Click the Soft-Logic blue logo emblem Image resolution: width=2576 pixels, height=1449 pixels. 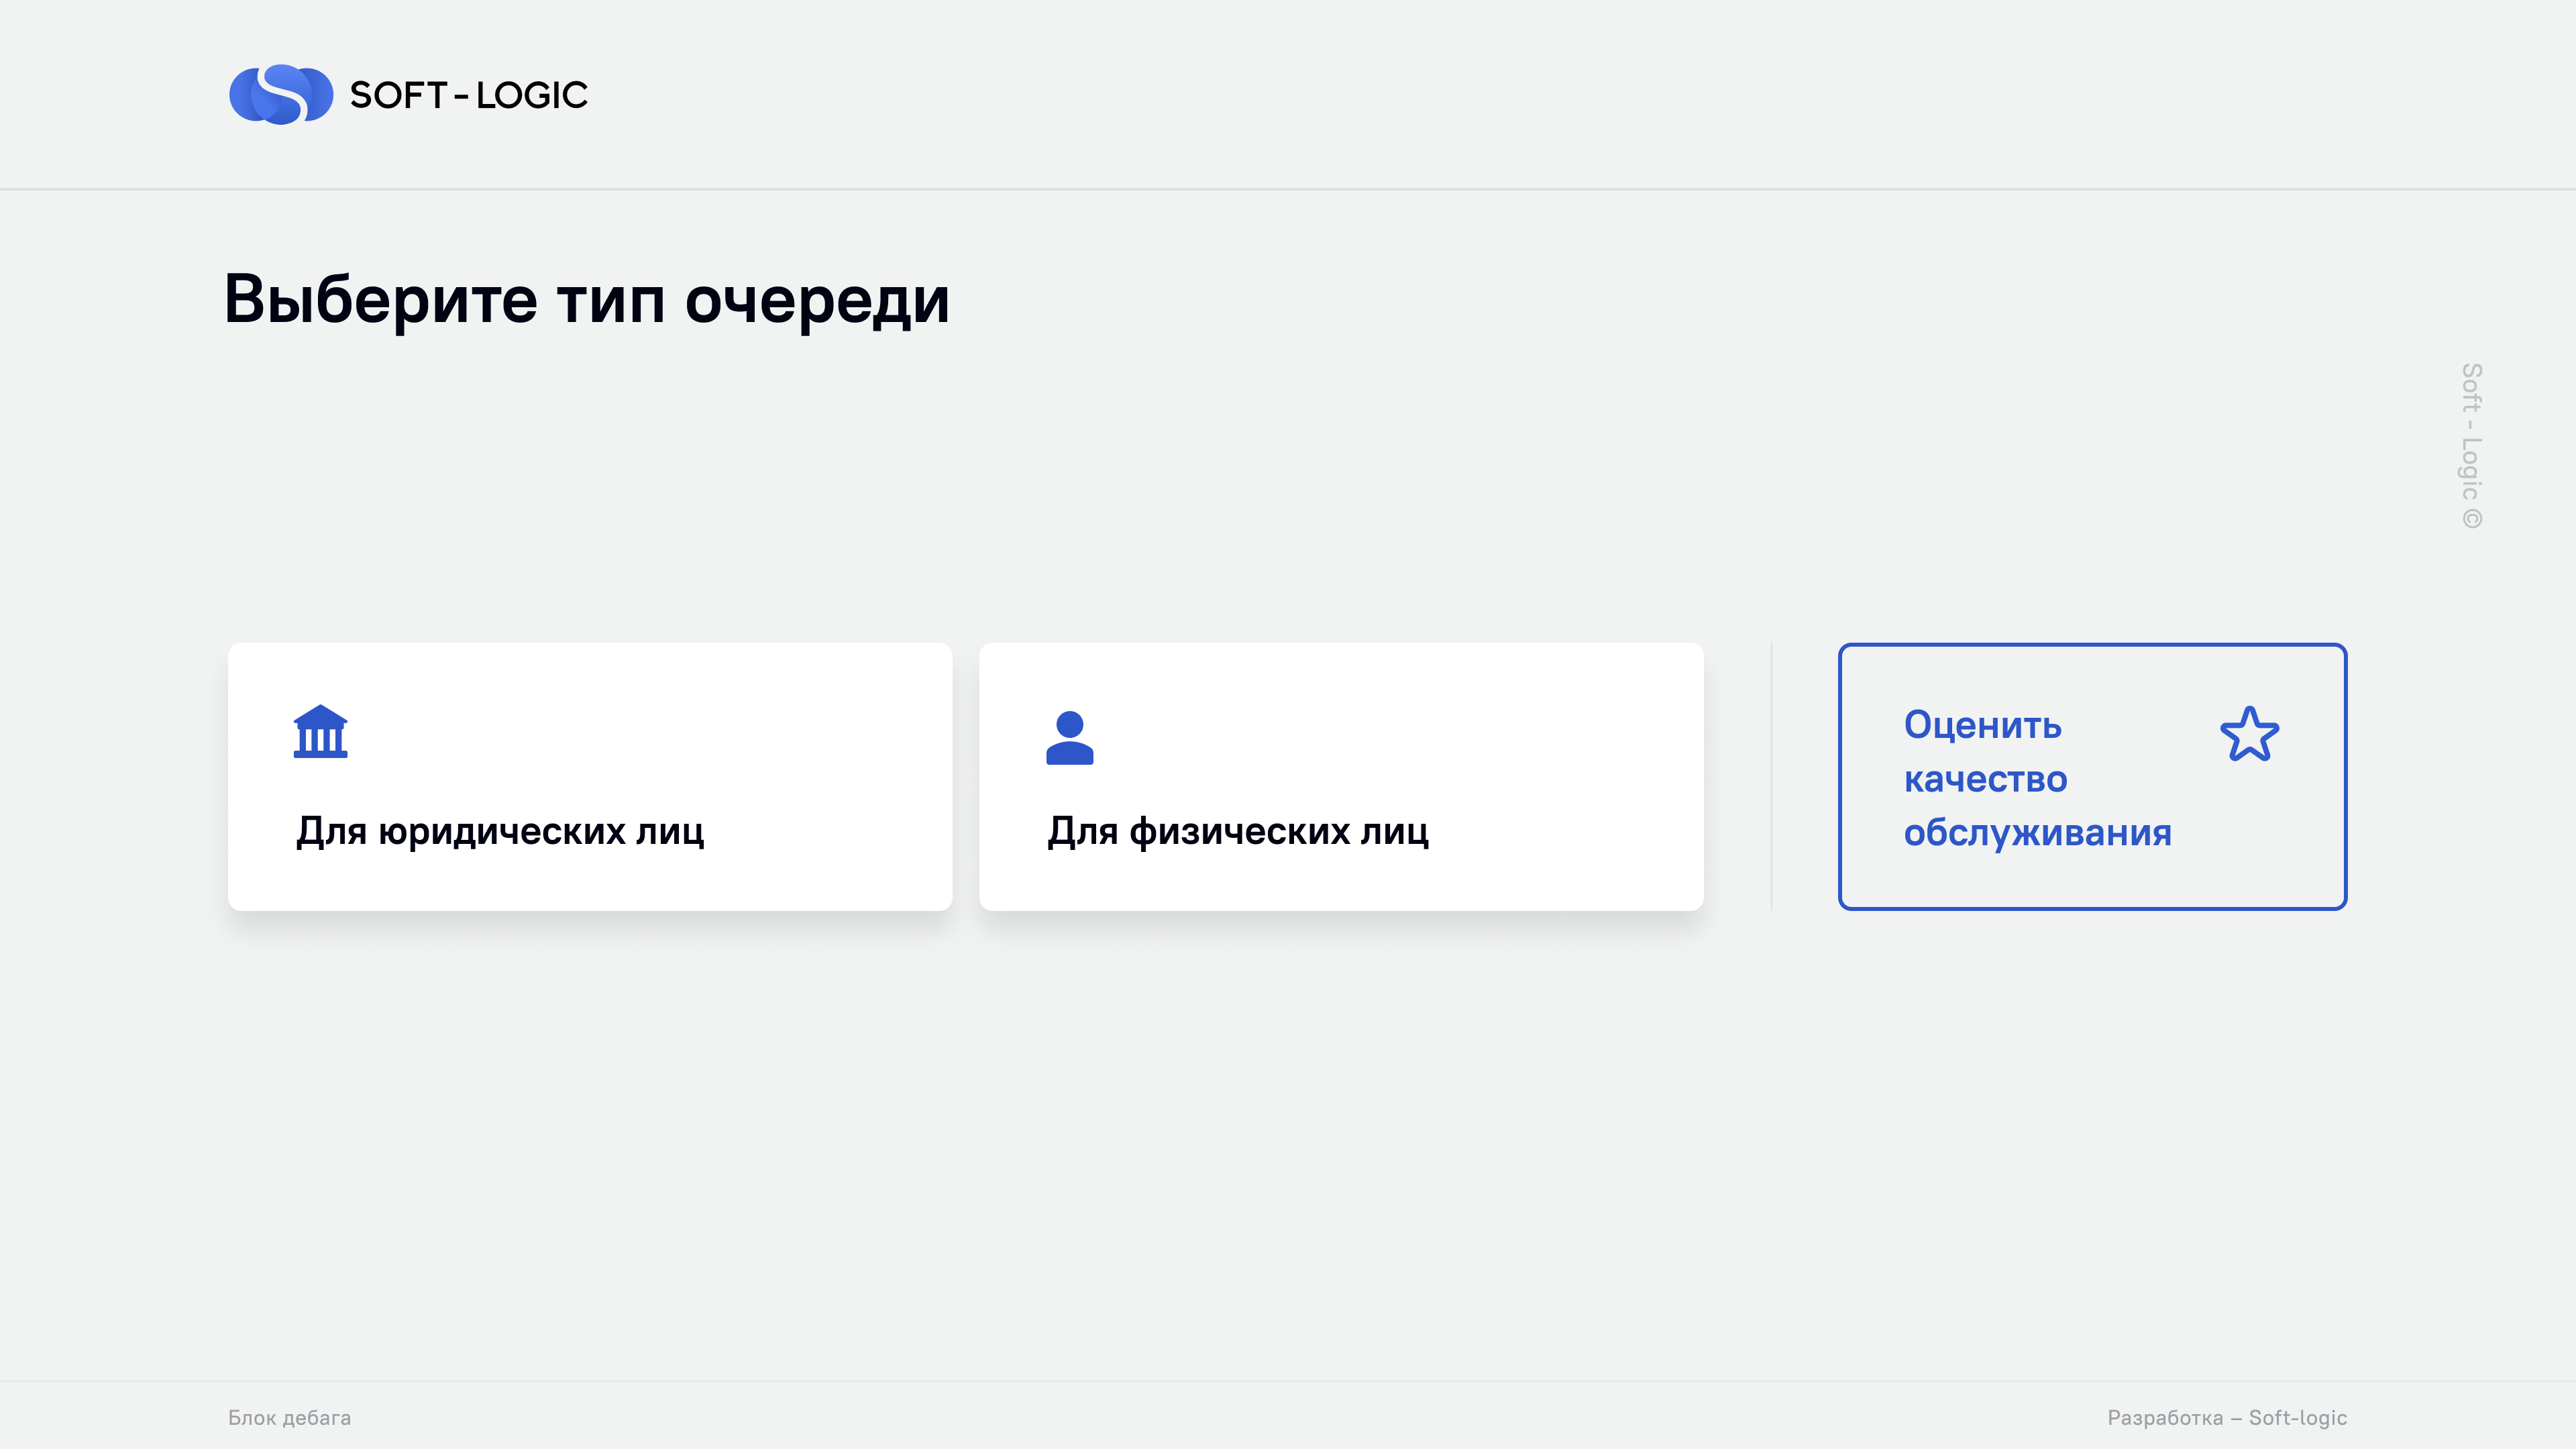(281, 95)
